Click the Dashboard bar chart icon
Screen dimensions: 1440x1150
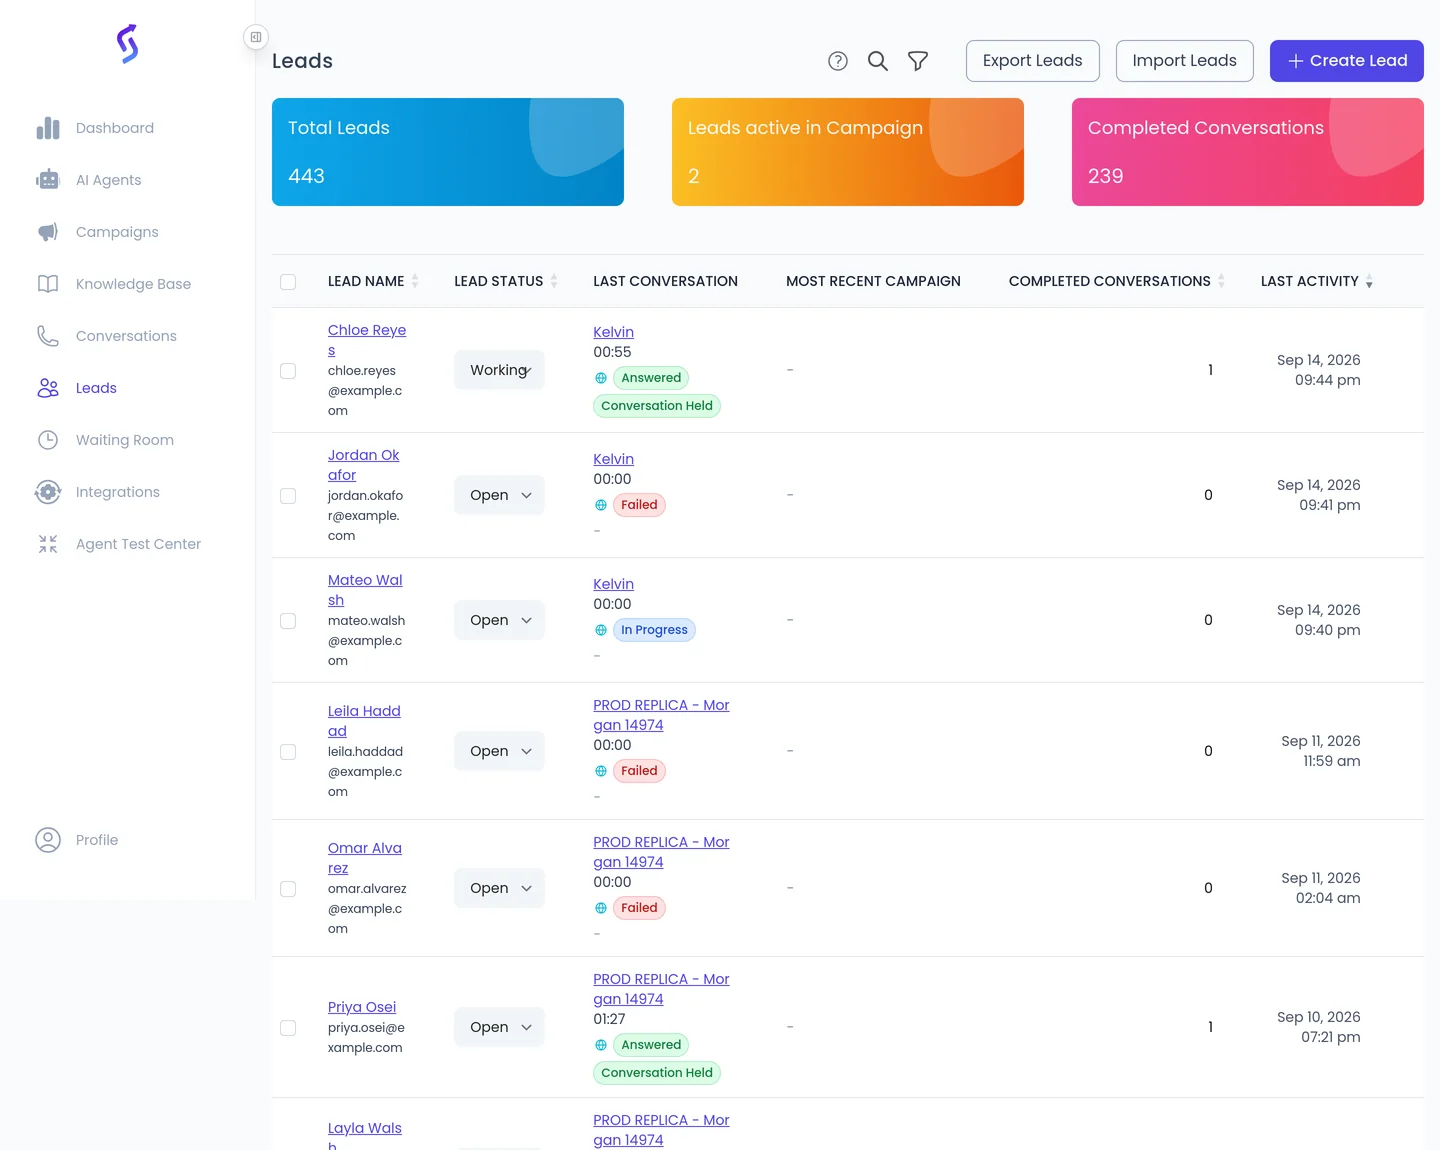pos(48,128)
